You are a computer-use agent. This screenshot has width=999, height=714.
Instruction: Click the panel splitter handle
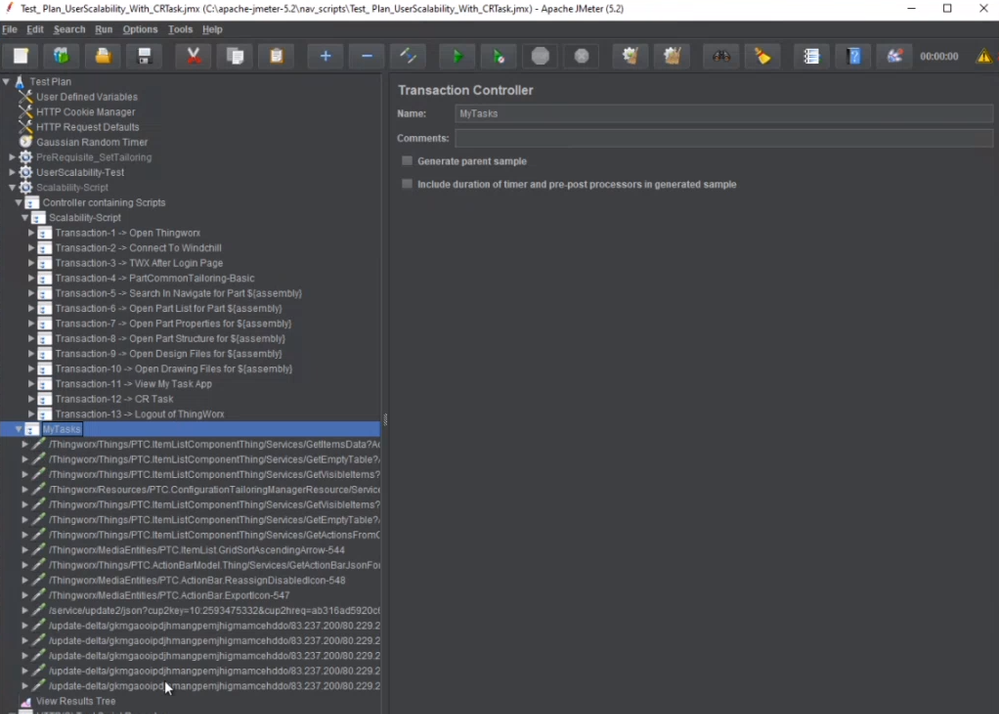tap(385, 419)
